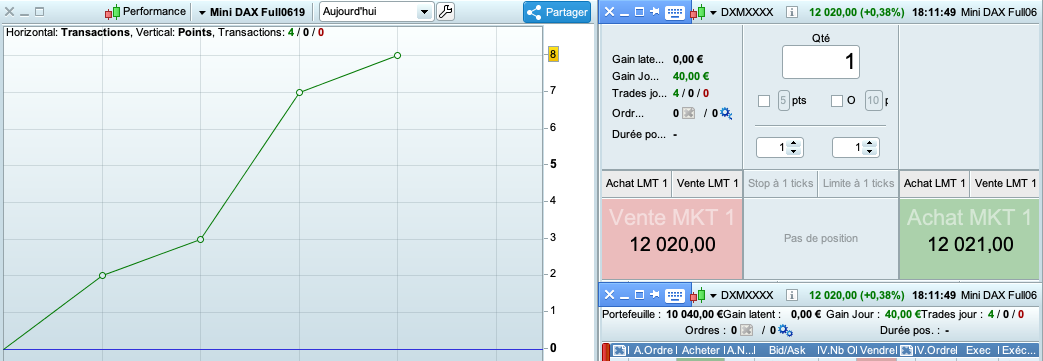The image size is (1043, 361).
Task: Click Limite à 1 ticks button
Action: click(858, 183)
